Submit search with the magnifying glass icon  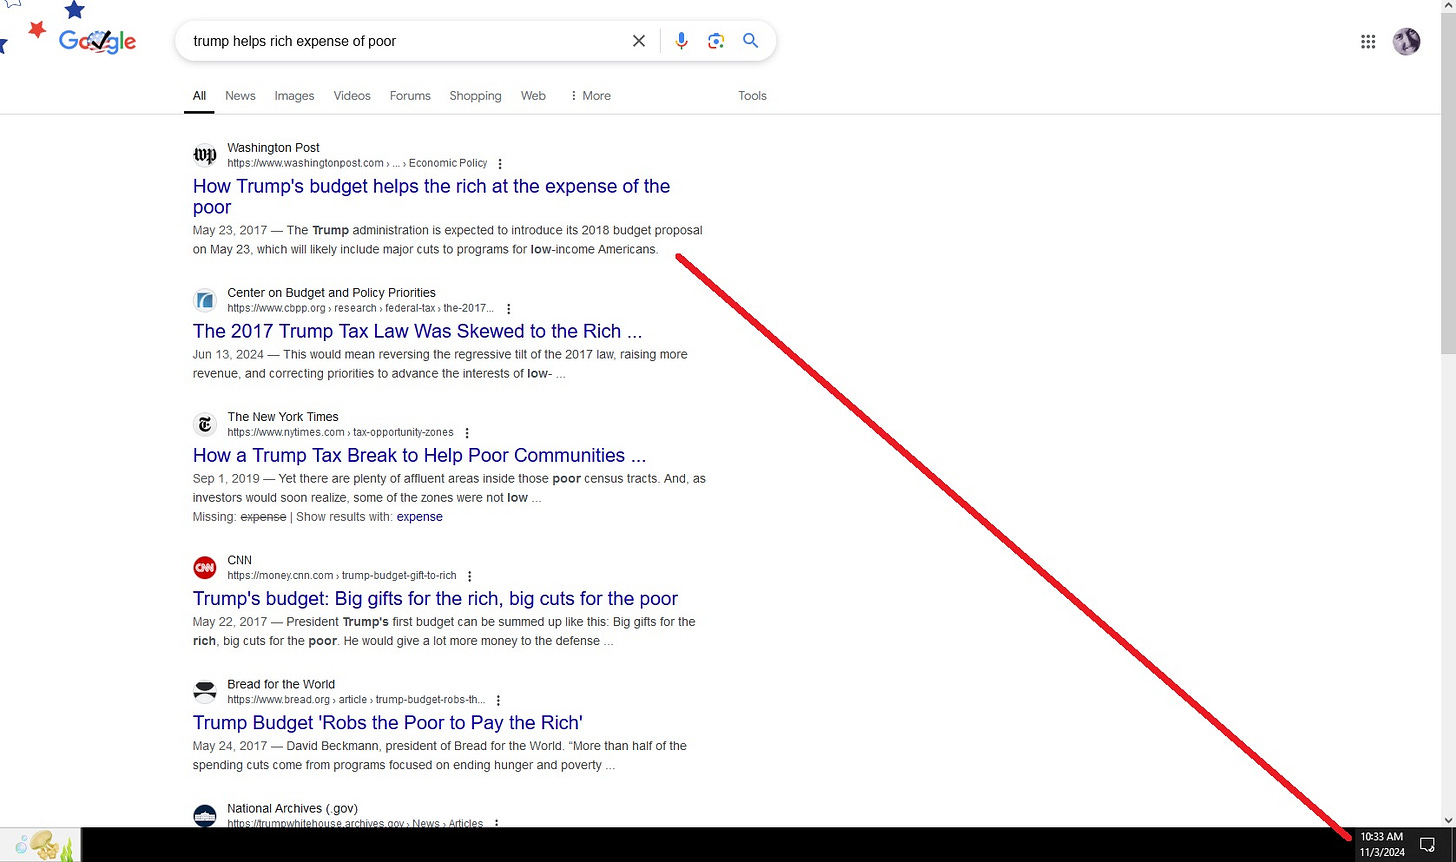(x=750, y=41)
